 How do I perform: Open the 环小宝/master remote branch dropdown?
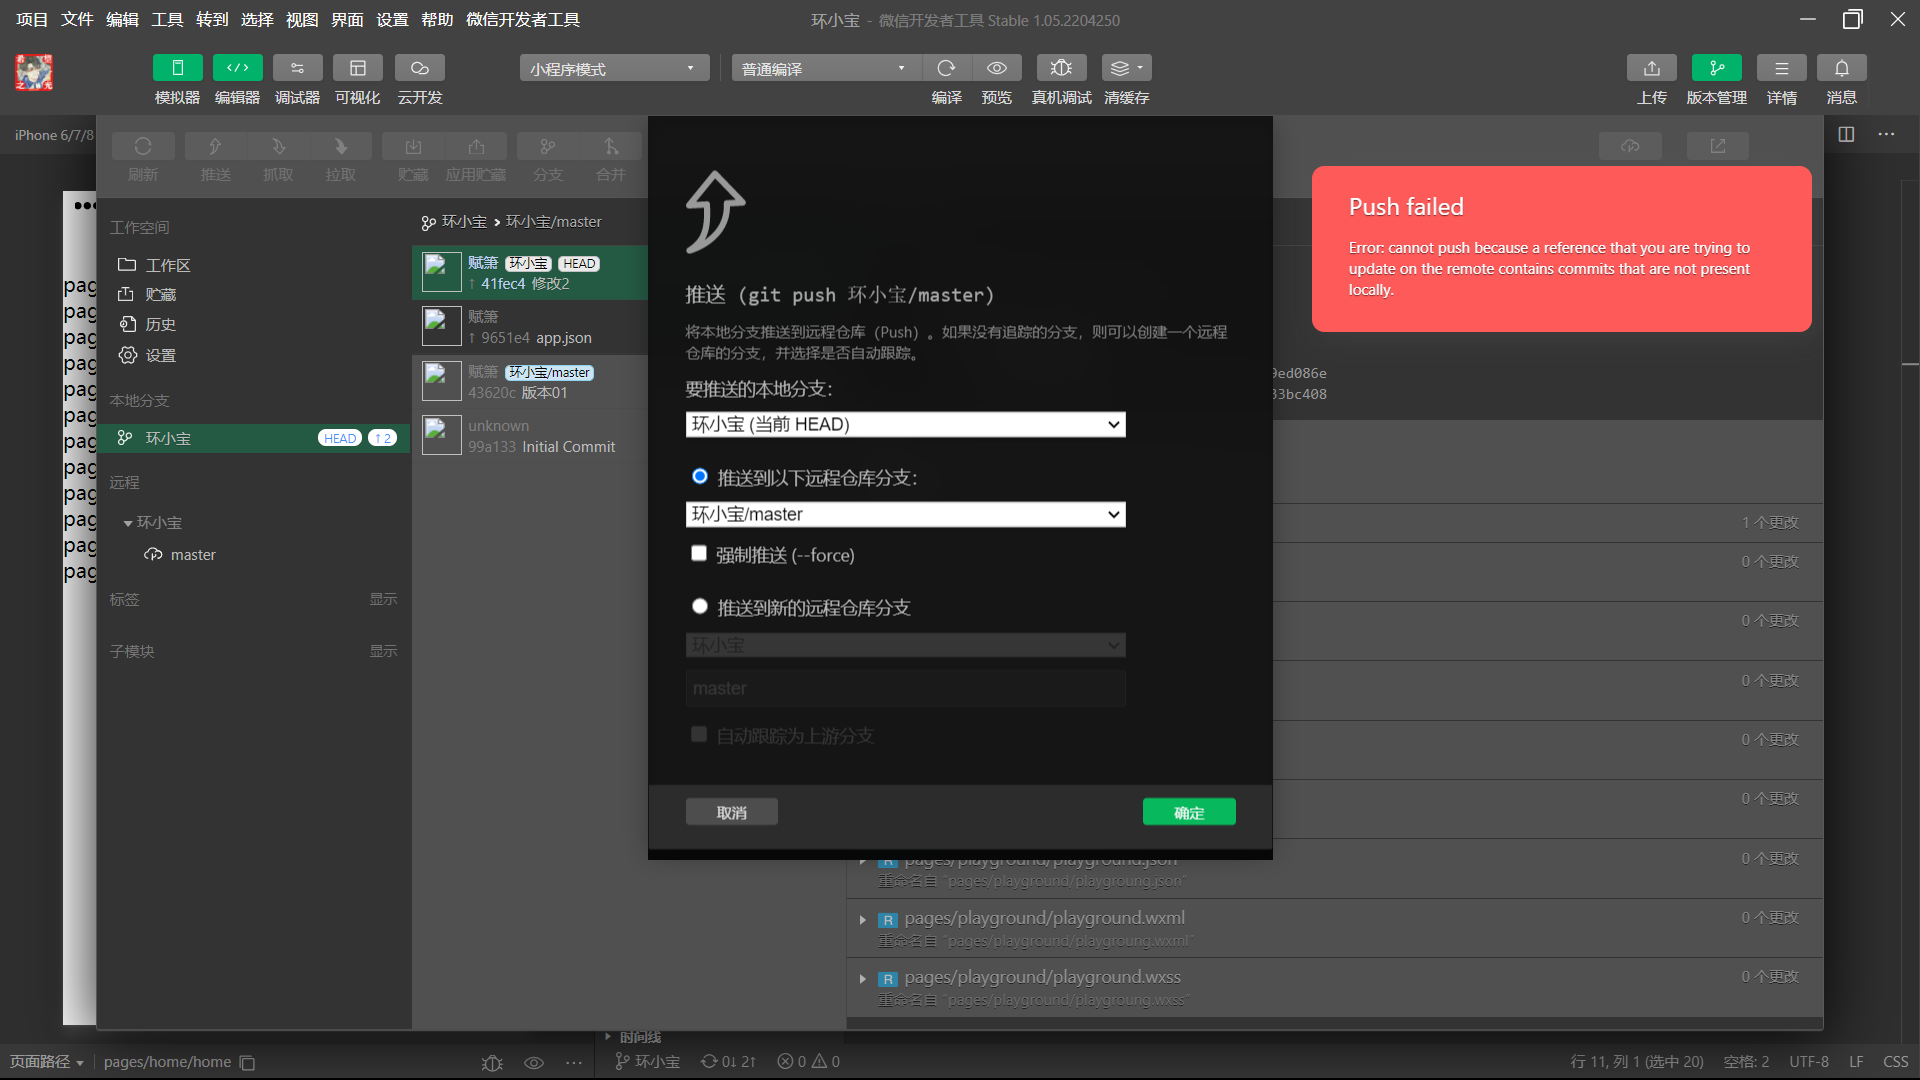905,515
